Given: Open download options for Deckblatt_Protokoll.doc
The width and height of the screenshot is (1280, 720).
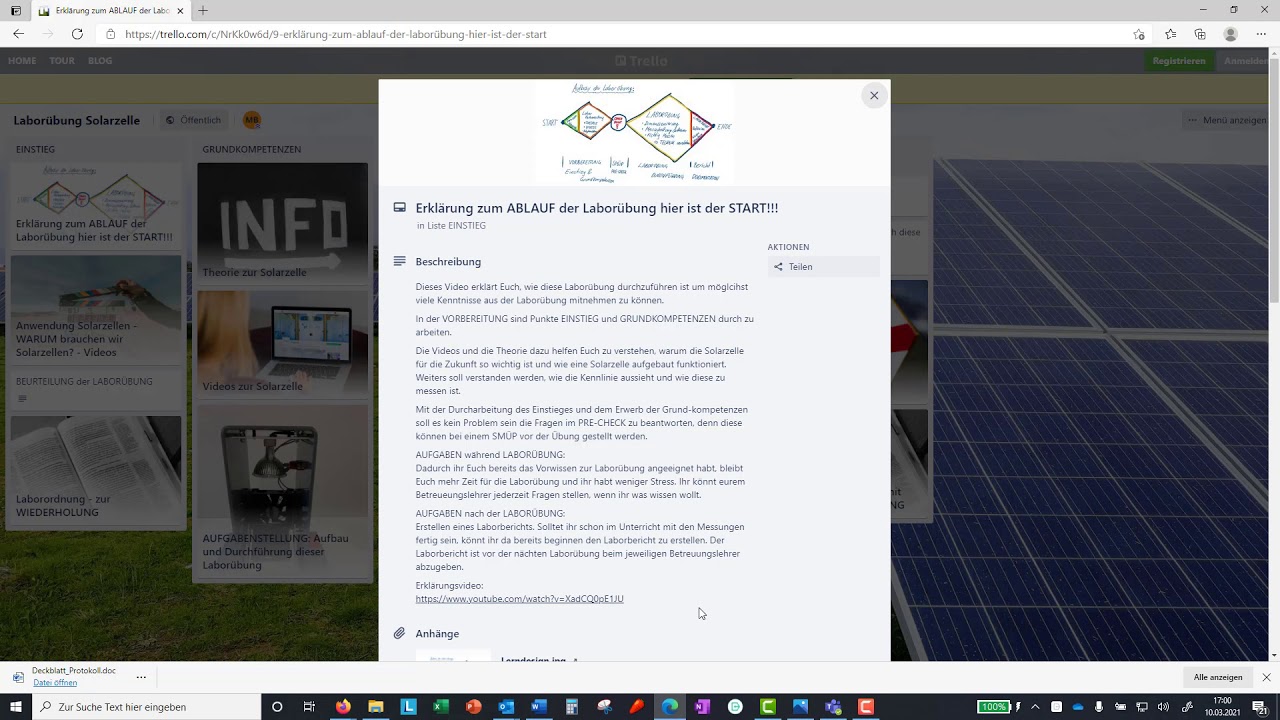Looking at the screenshot, I should [x=141, y=677].
